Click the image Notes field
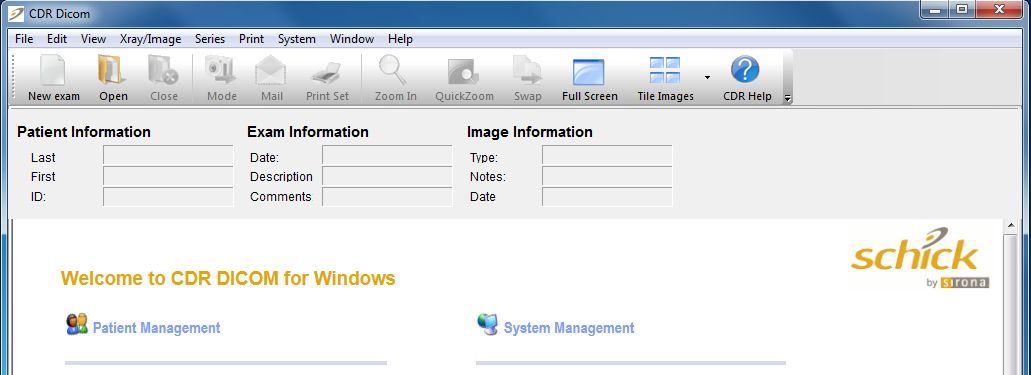 607,176
